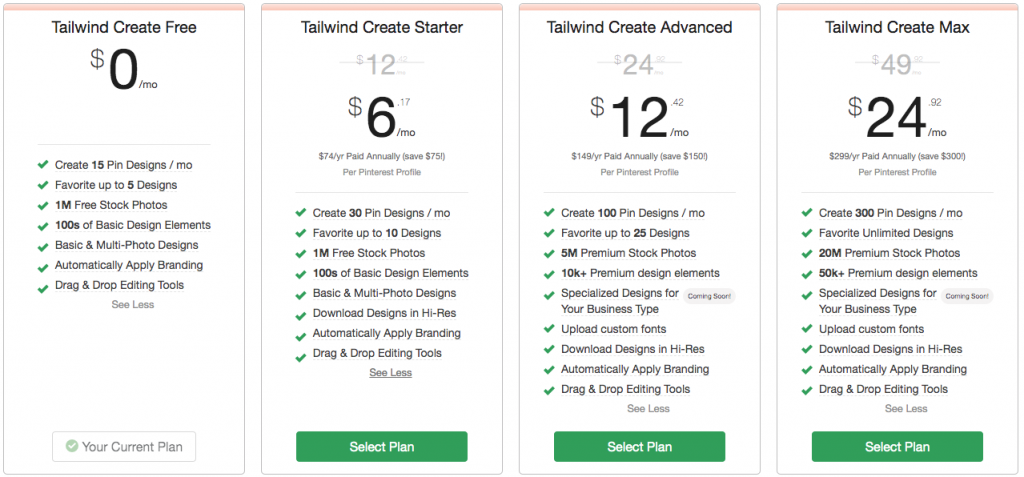Click Coming Soon badge in Max plan
Image resolution: width=1024 pixels, height=477 pixels.
click(x=967, y=296)
